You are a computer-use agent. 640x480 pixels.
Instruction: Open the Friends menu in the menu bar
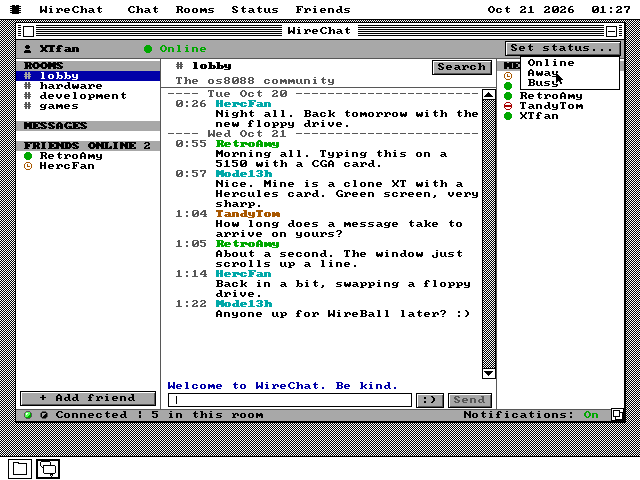tap(323, 9)
